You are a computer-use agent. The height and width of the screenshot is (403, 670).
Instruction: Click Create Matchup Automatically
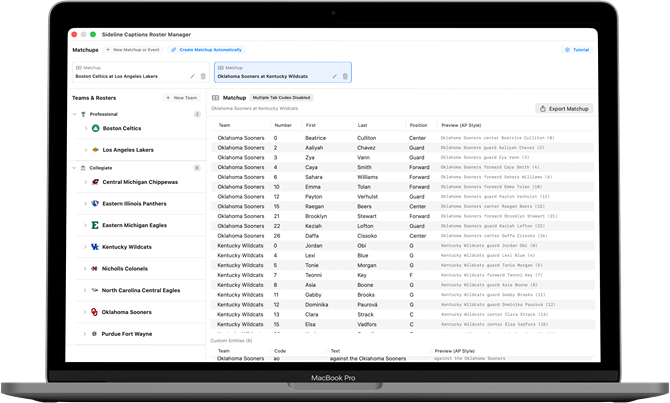click(206, 49)
